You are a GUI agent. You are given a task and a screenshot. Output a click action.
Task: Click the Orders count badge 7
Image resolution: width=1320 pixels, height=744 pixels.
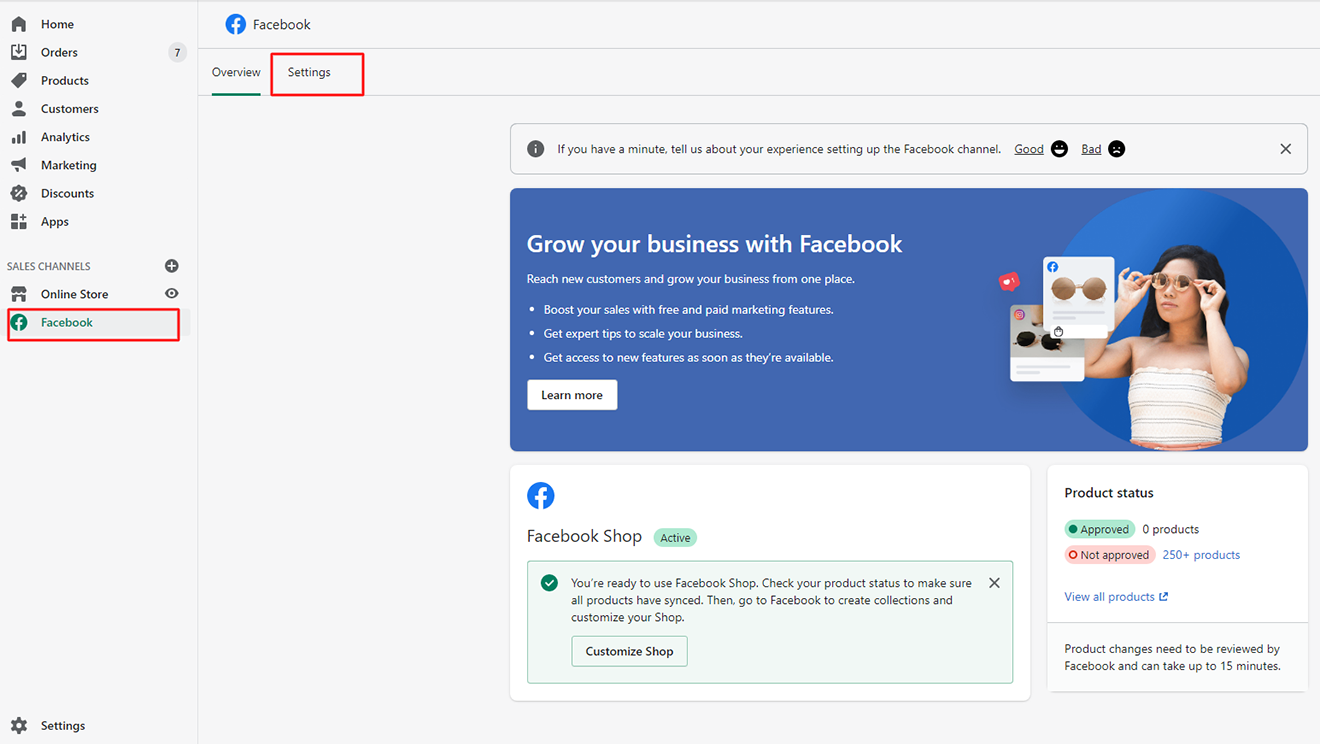click(177, 52)
